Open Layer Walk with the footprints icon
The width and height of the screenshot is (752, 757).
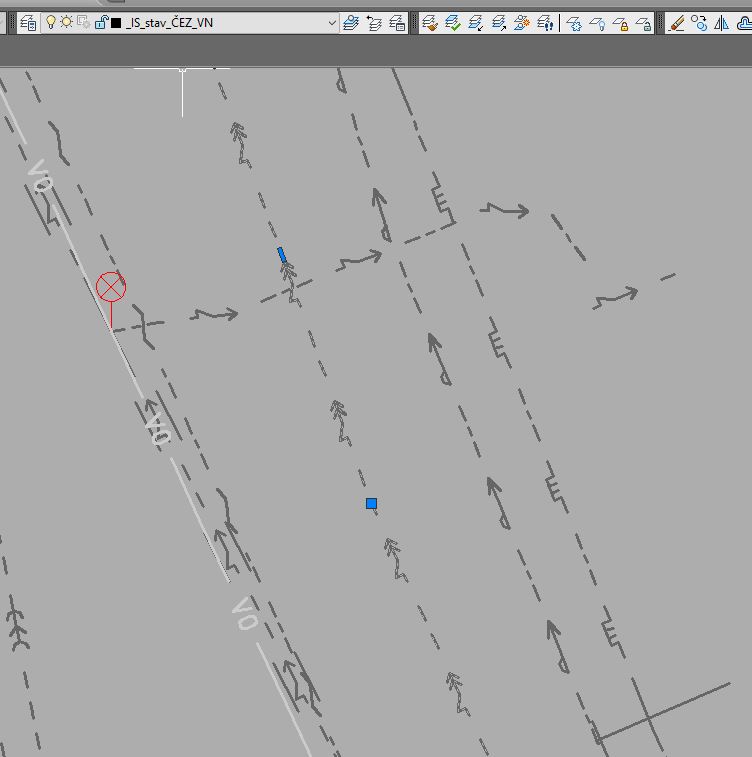click(x=545, y=23)
